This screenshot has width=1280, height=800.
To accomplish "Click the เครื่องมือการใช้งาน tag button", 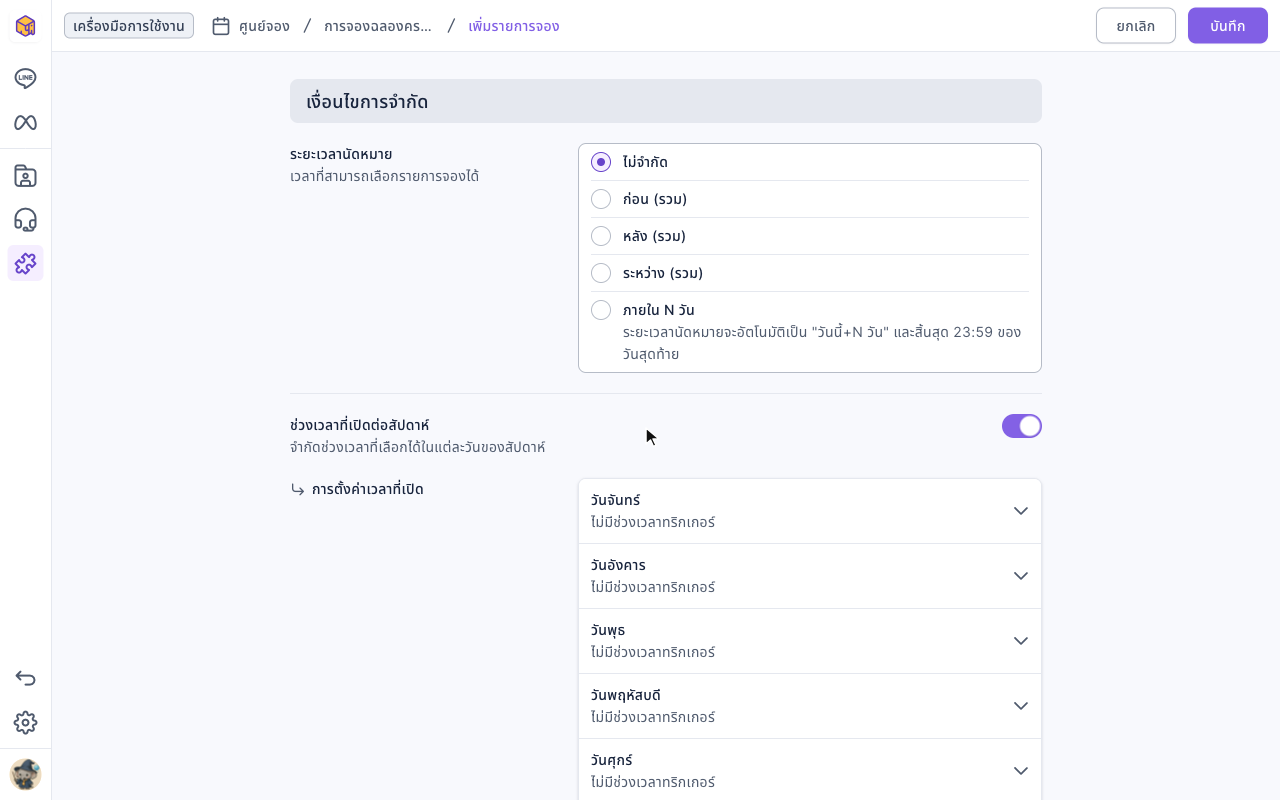I will (x=129, y=26).
